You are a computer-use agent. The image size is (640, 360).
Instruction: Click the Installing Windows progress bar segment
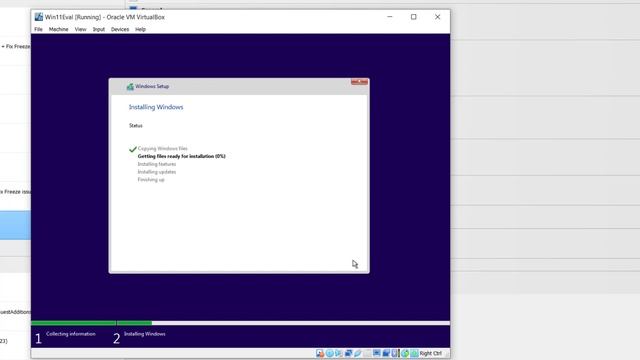coord(284,323)
